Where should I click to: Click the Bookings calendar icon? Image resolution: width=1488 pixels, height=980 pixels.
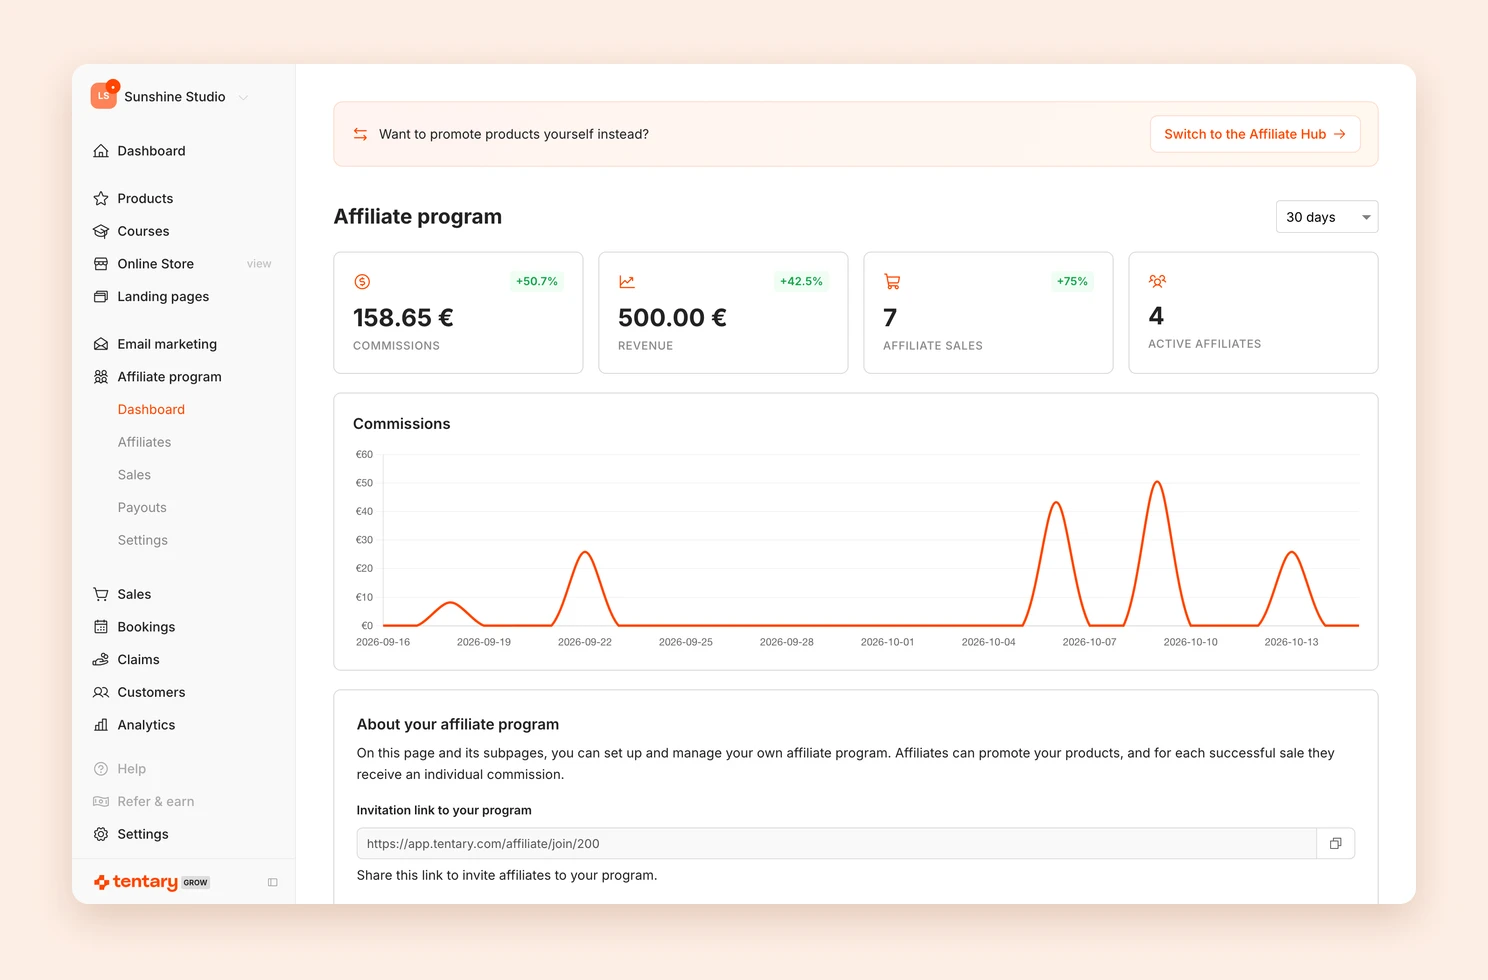coord(101,627)
